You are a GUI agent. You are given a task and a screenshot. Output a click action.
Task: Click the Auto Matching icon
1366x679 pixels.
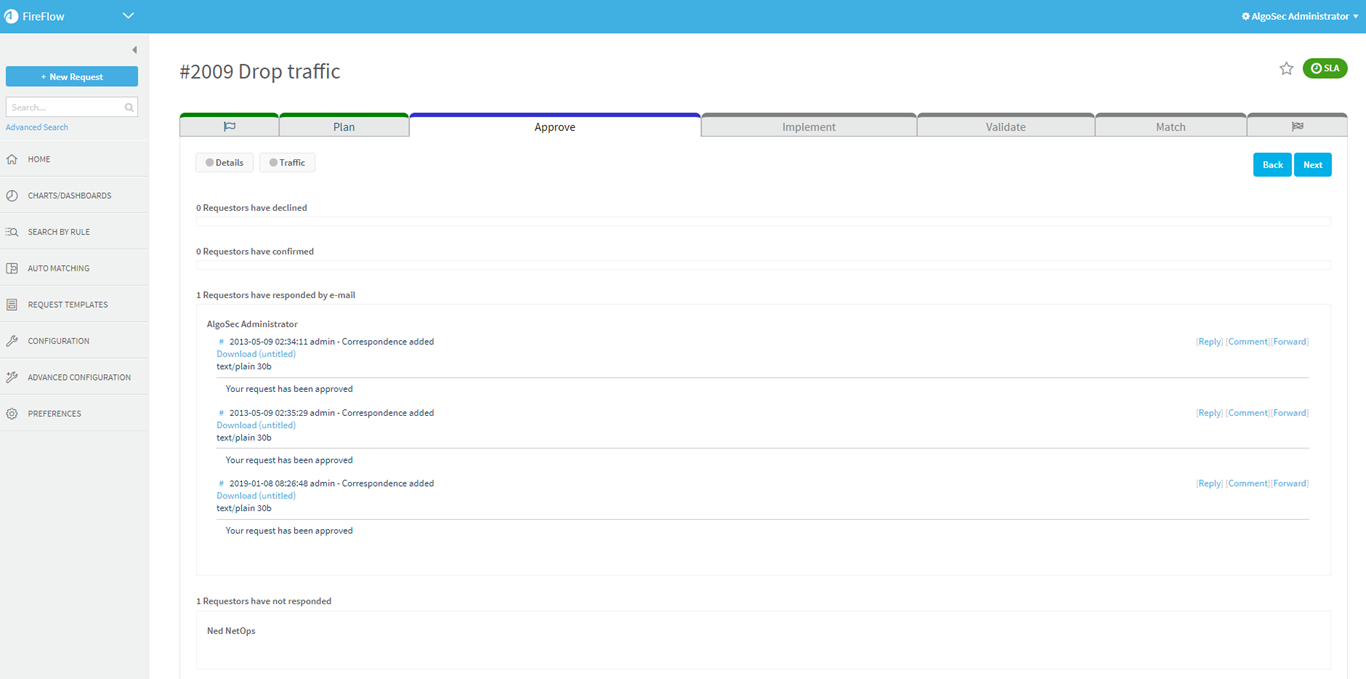point(12,269)
